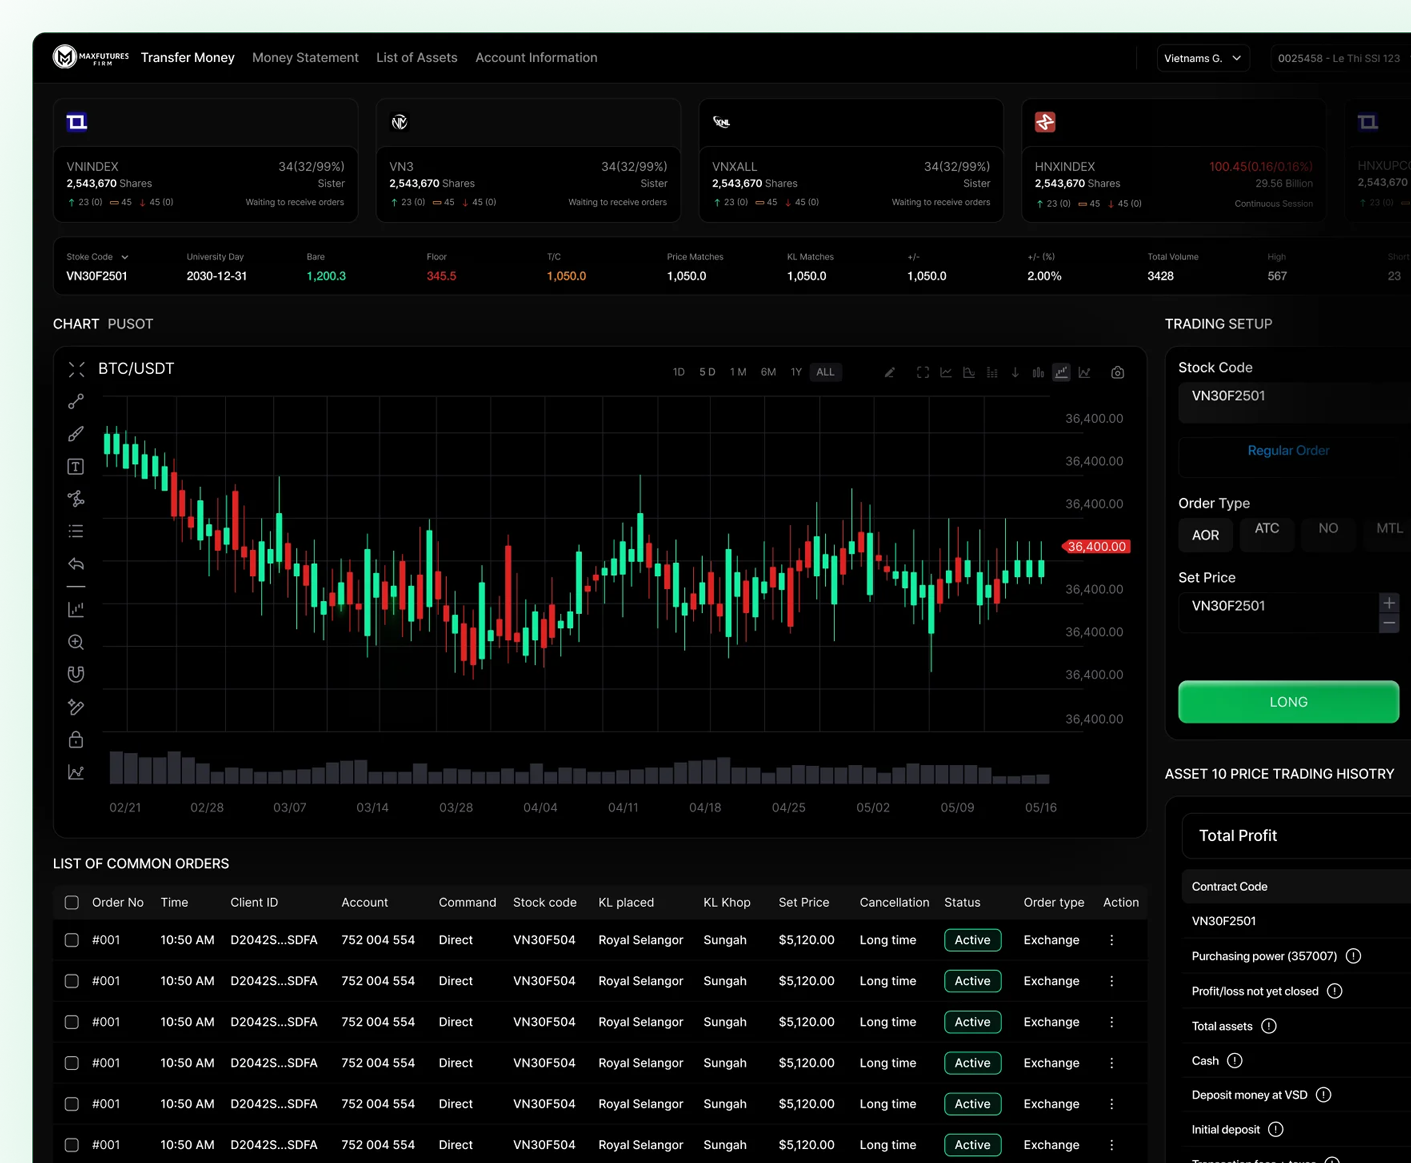The image size is (1411, 1163).
Task: Open the Vietnams G. dropdown
Action: pyautogui.click(x=1203, y=58)
